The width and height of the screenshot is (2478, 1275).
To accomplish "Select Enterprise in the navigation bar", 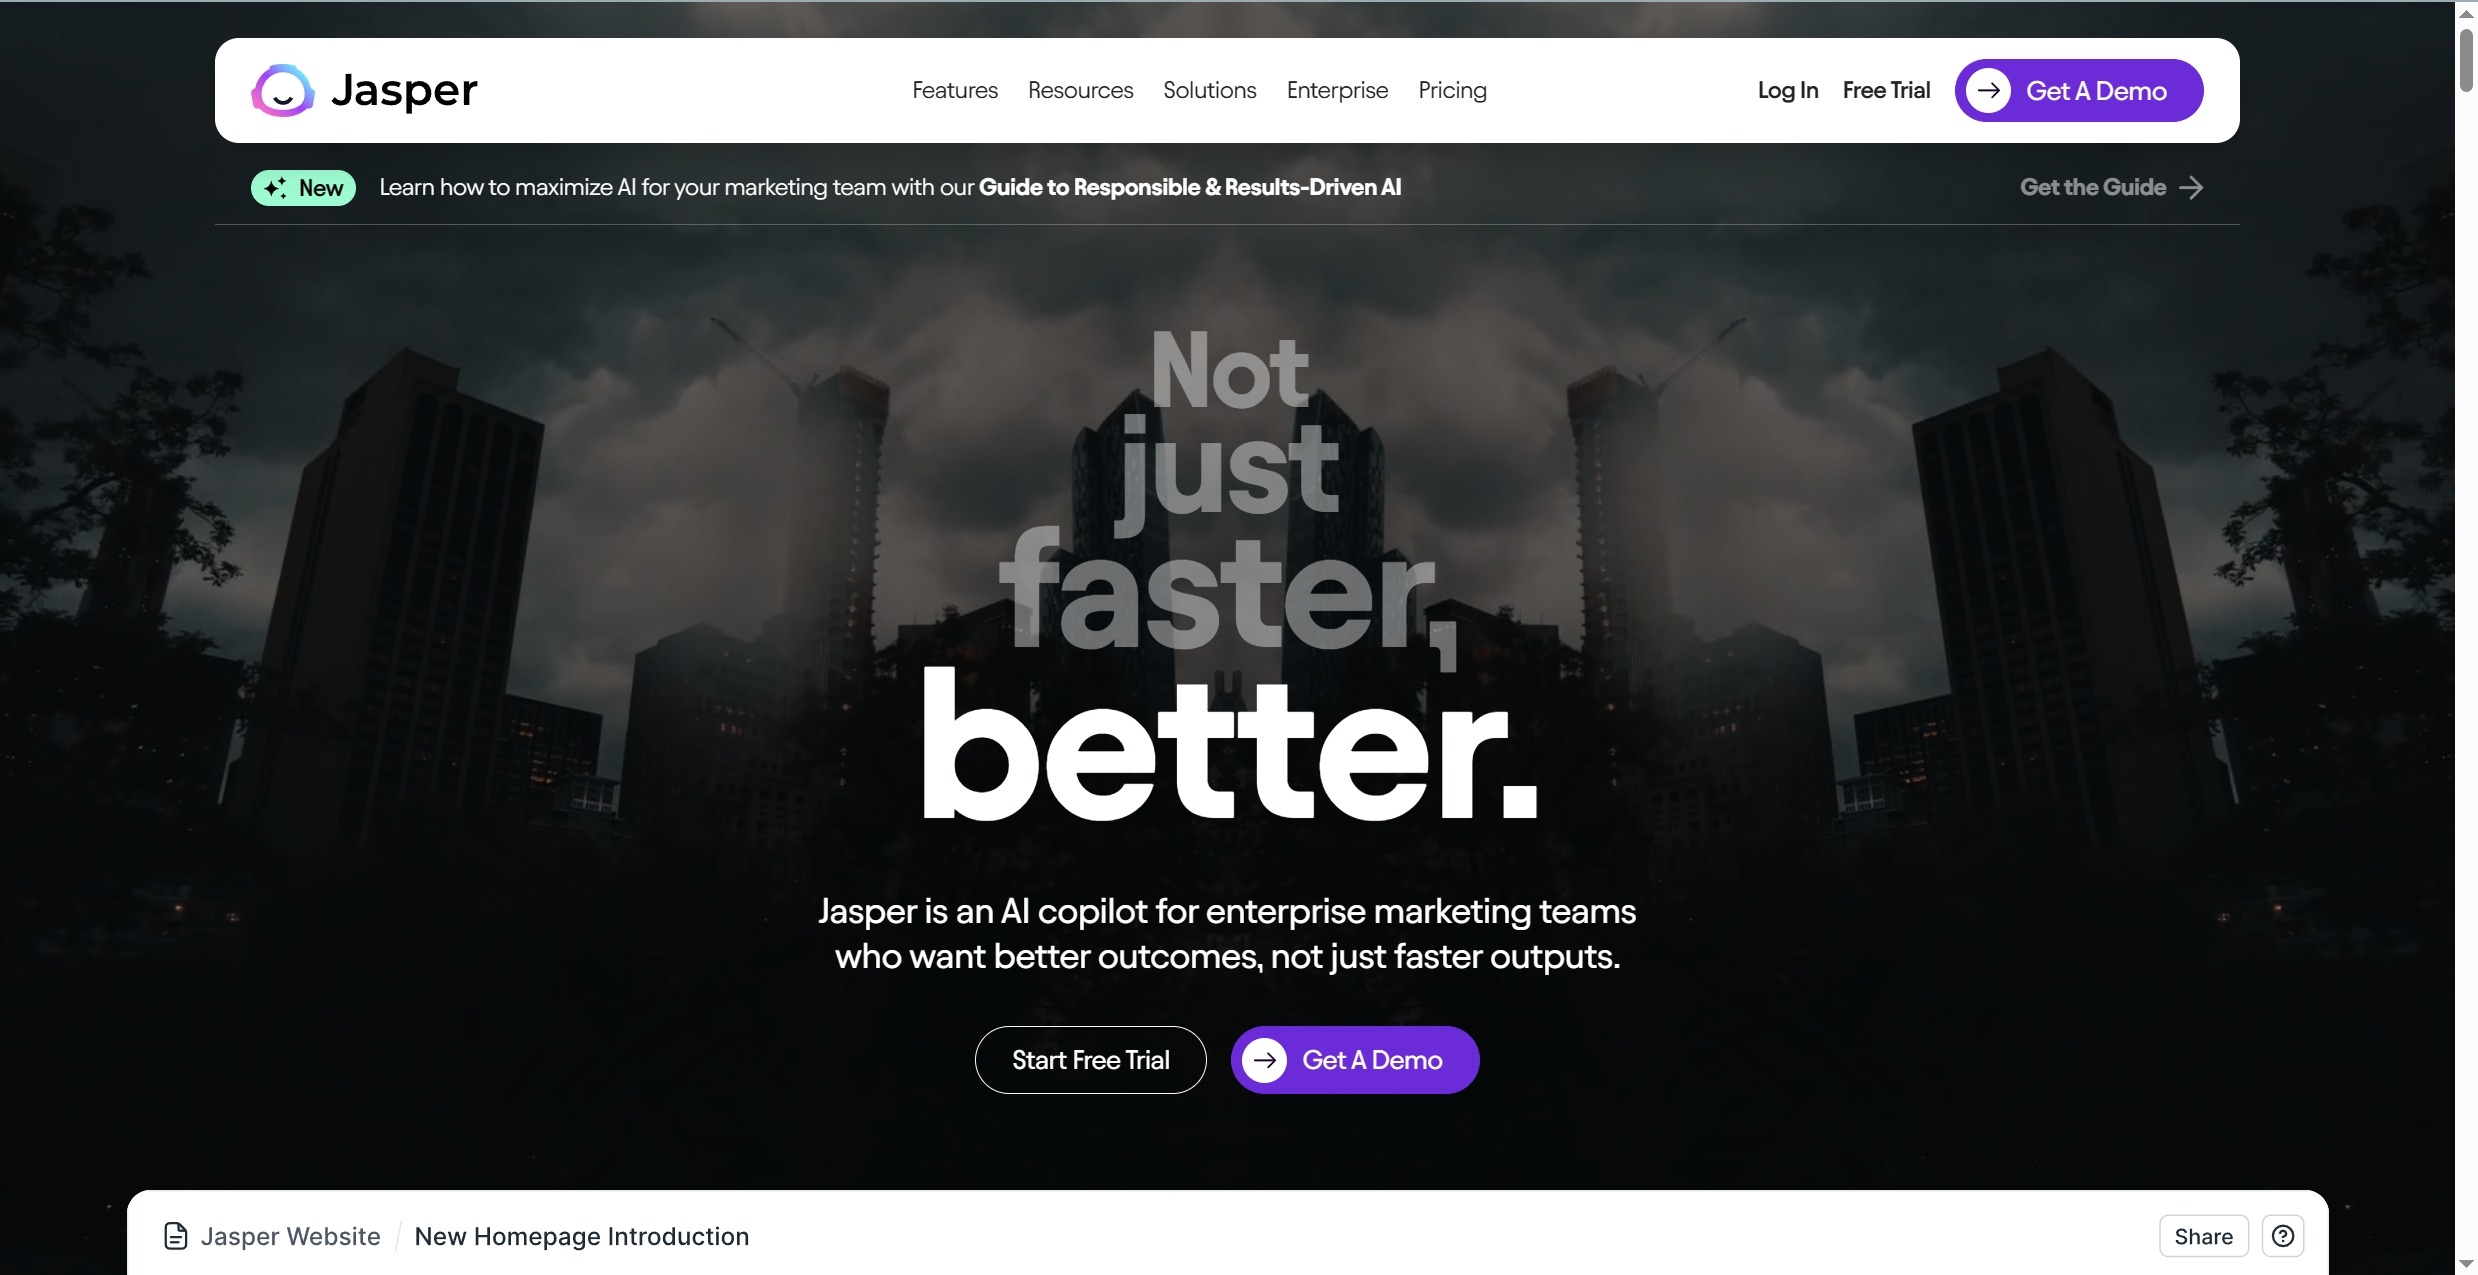I will point(1337,90).
